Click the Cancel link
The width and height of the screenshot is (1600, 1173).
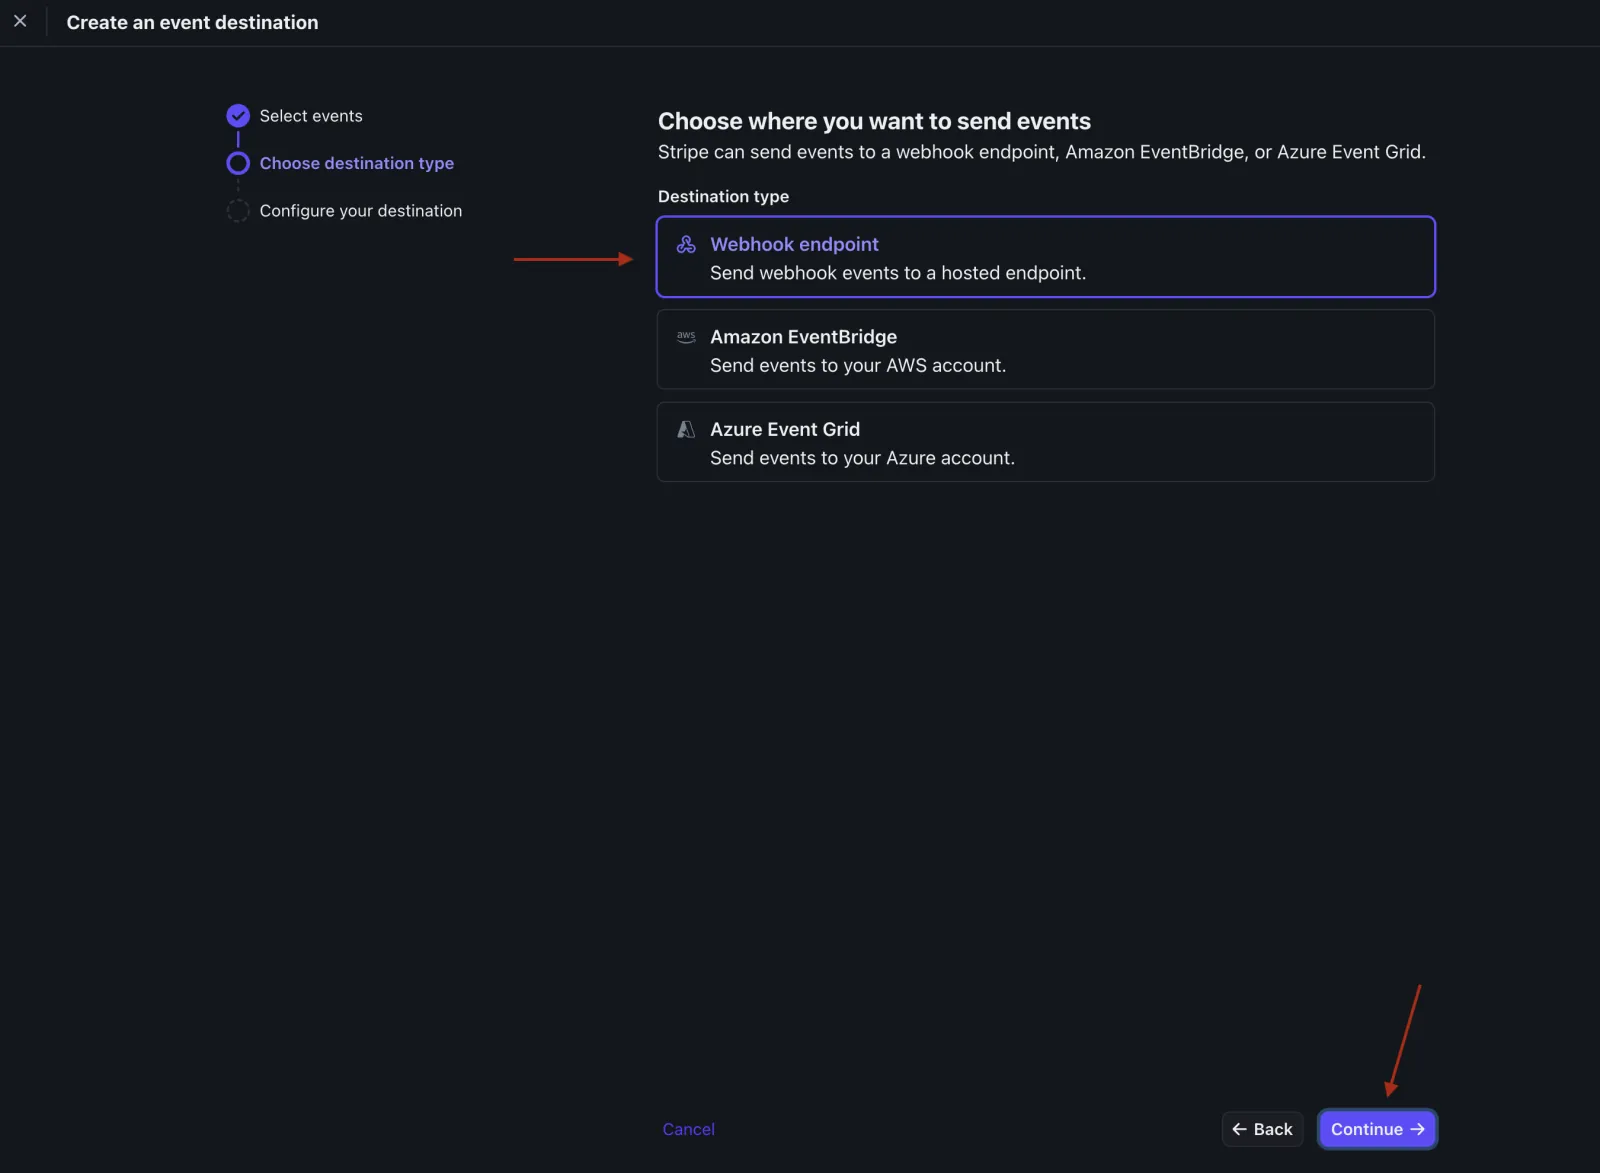[688, 1129]
